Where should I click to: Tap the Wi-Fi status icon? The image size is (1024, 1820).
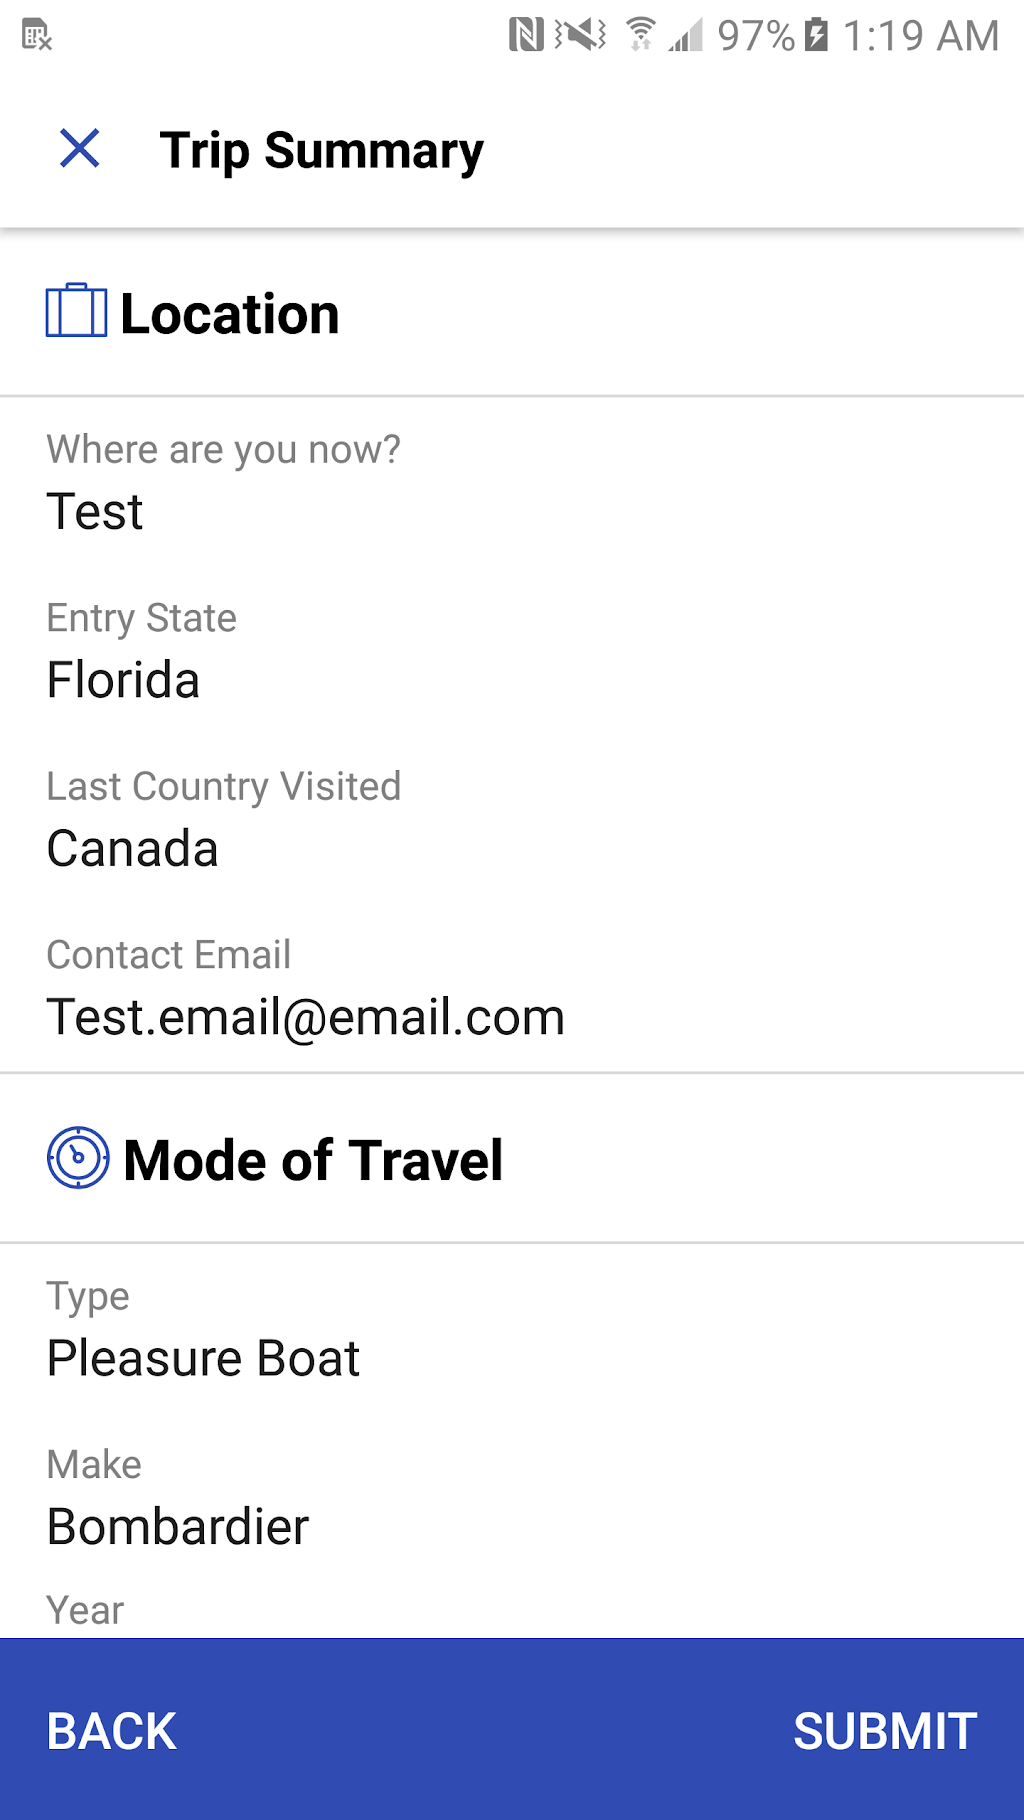click(640, 35)
